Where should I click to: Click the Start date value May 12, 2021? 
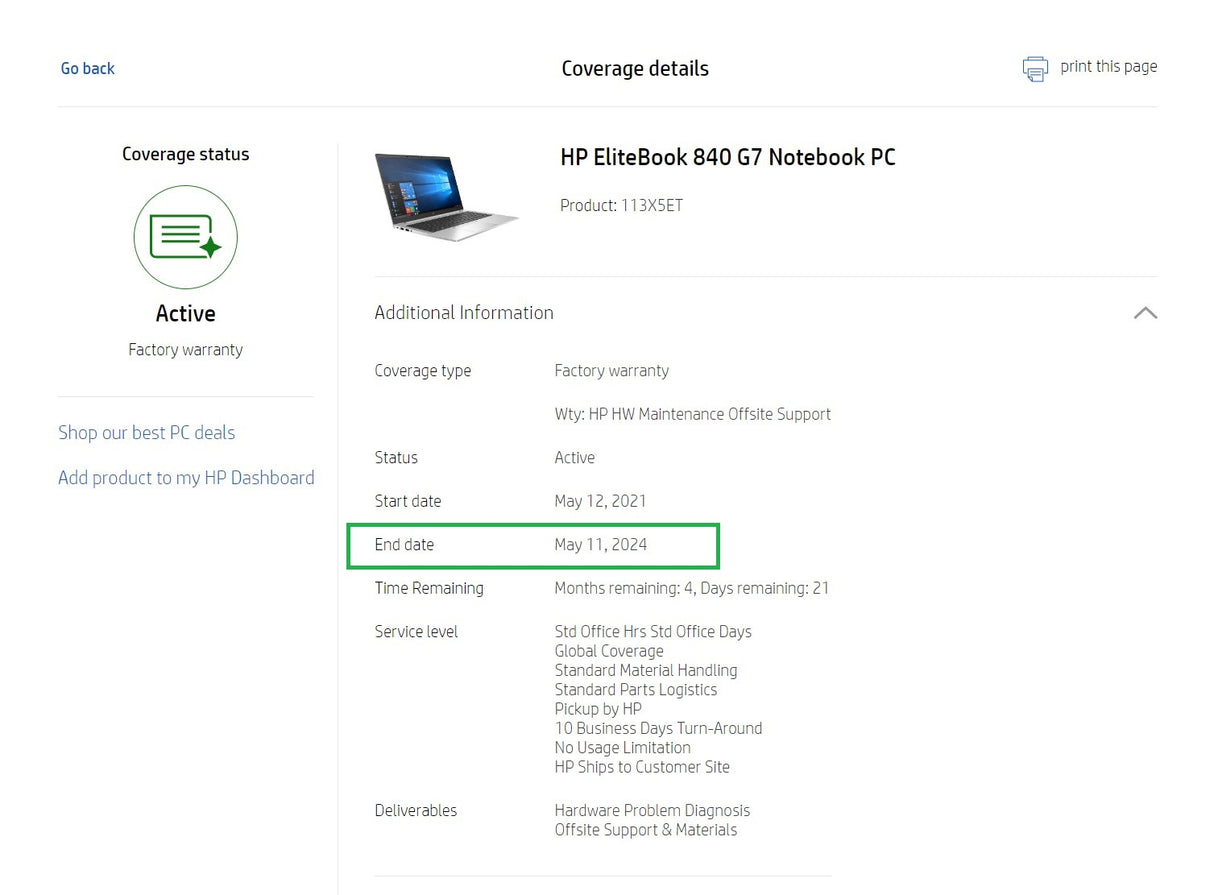[600, 501]
